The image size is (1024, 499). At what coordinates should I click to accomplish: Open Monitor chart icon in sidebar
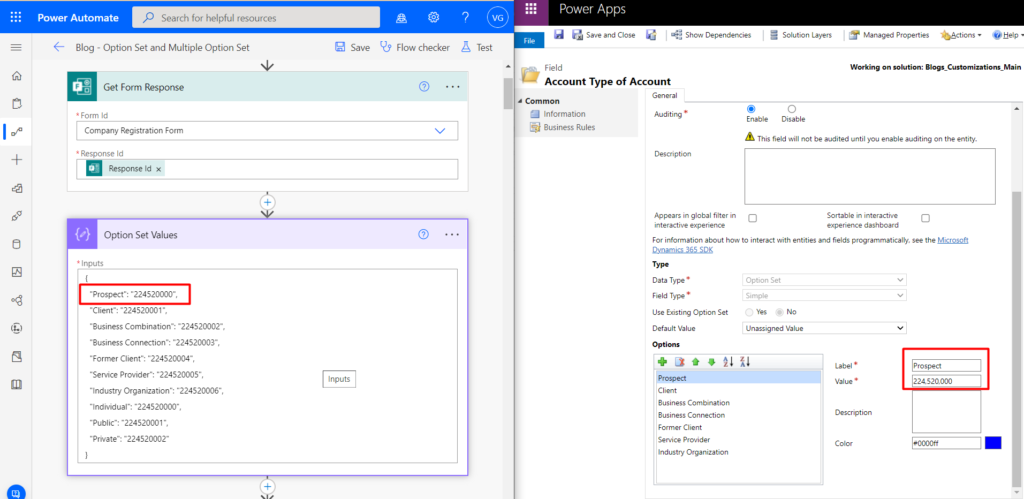(17, 272)
